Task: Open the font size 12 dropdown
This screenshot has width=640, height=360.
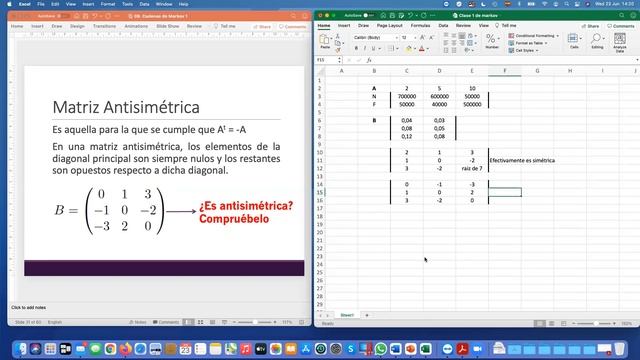Action: (409, 38)
